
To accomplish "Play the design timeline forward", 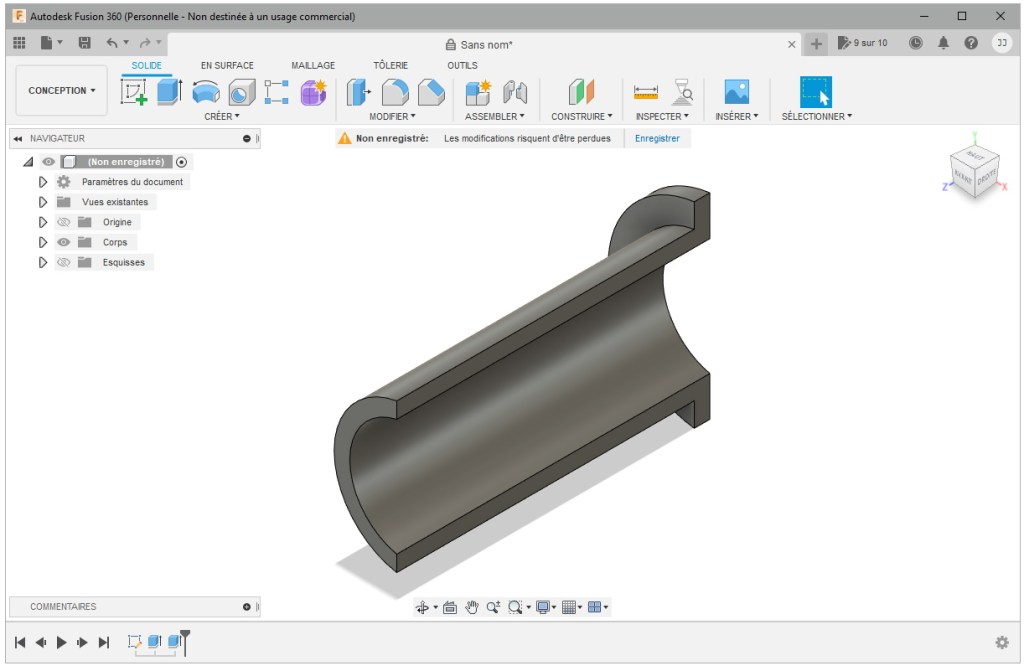I will [x=62, y=643].
